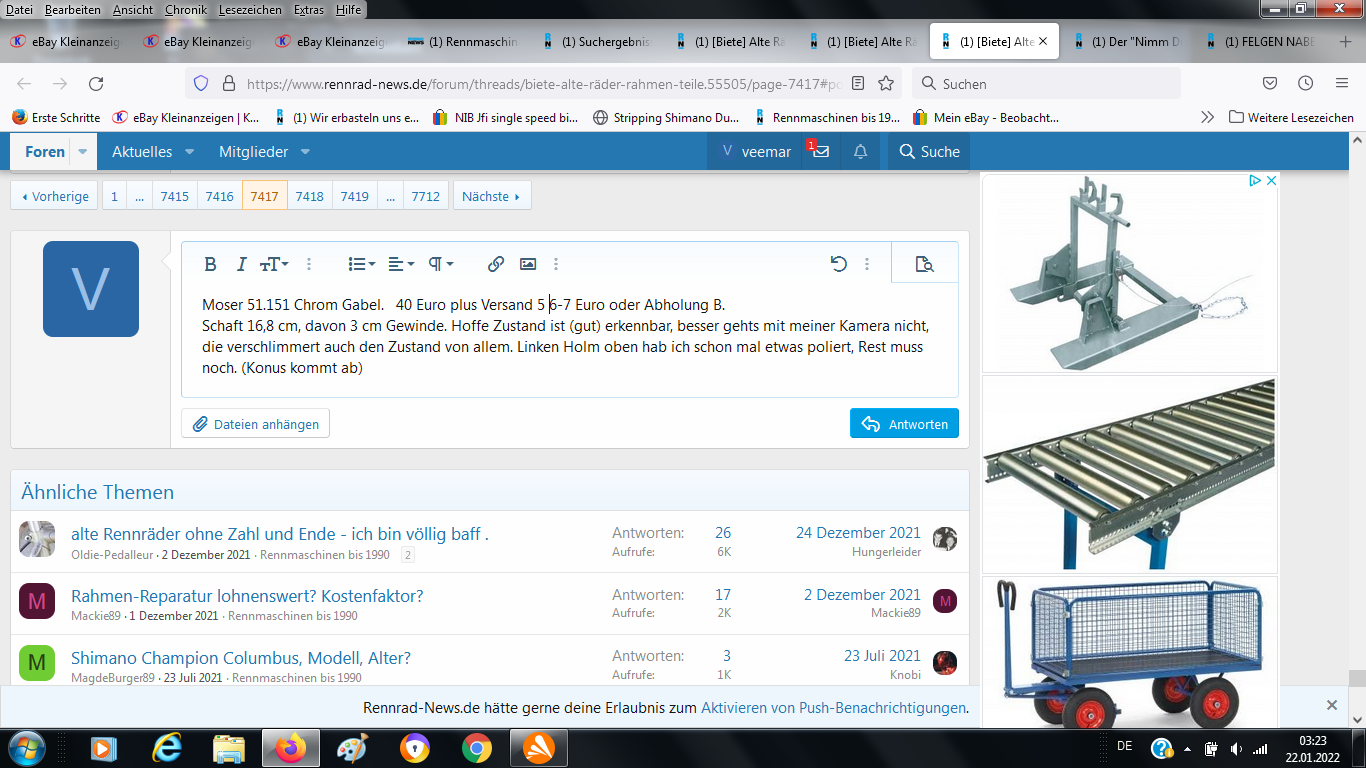
Task: Open the forum alerts bell icon
Action: (860, 152)
